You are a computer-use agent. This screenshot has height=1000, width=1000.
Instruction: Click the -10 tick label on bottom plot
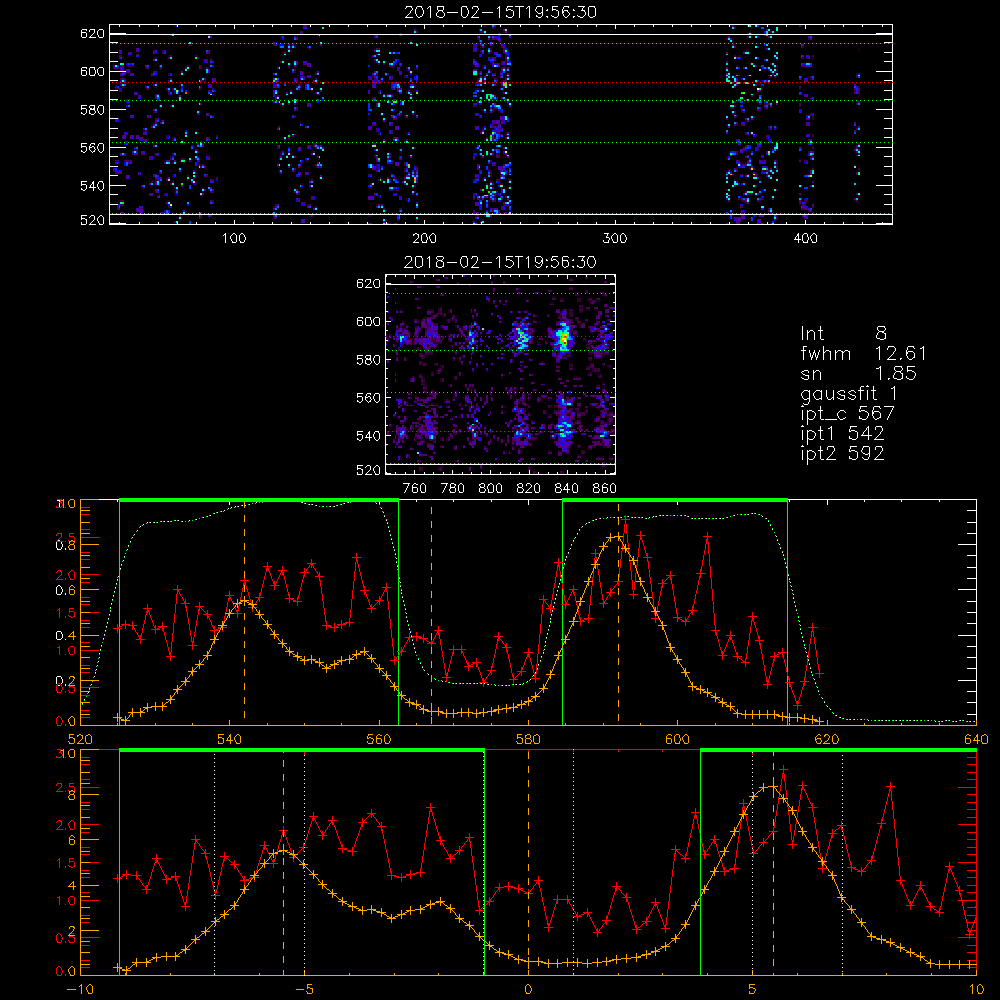[80, 989]
